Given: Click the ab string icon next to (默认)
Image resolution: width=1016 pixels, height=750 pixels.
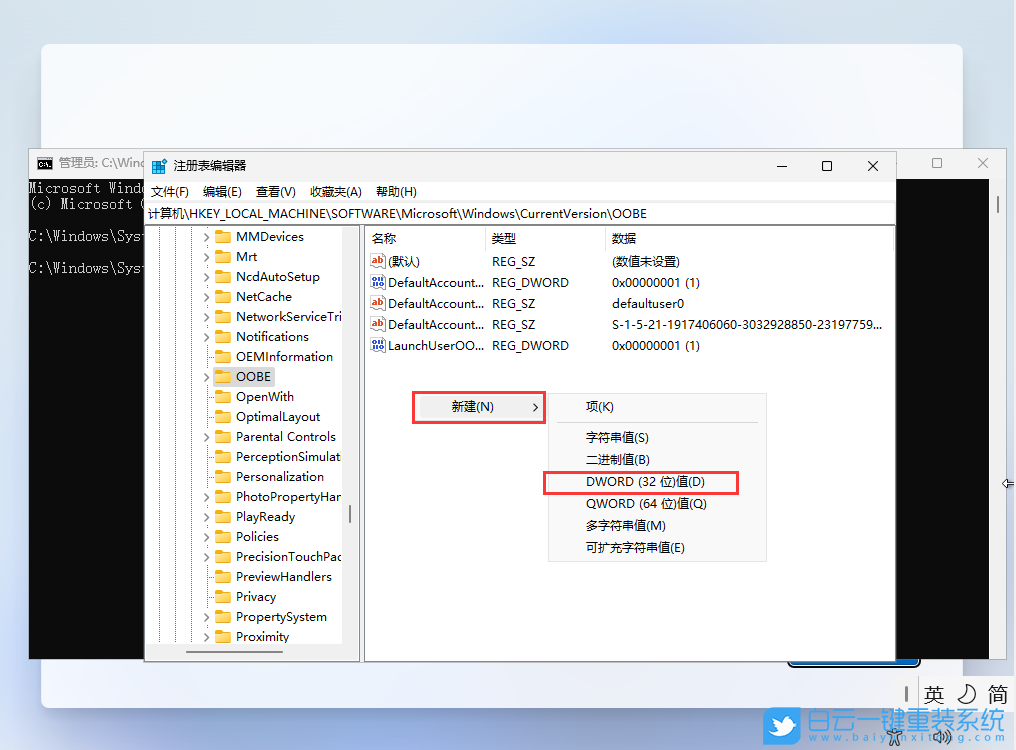Looking at the screenshot, I should click(378, 261).
